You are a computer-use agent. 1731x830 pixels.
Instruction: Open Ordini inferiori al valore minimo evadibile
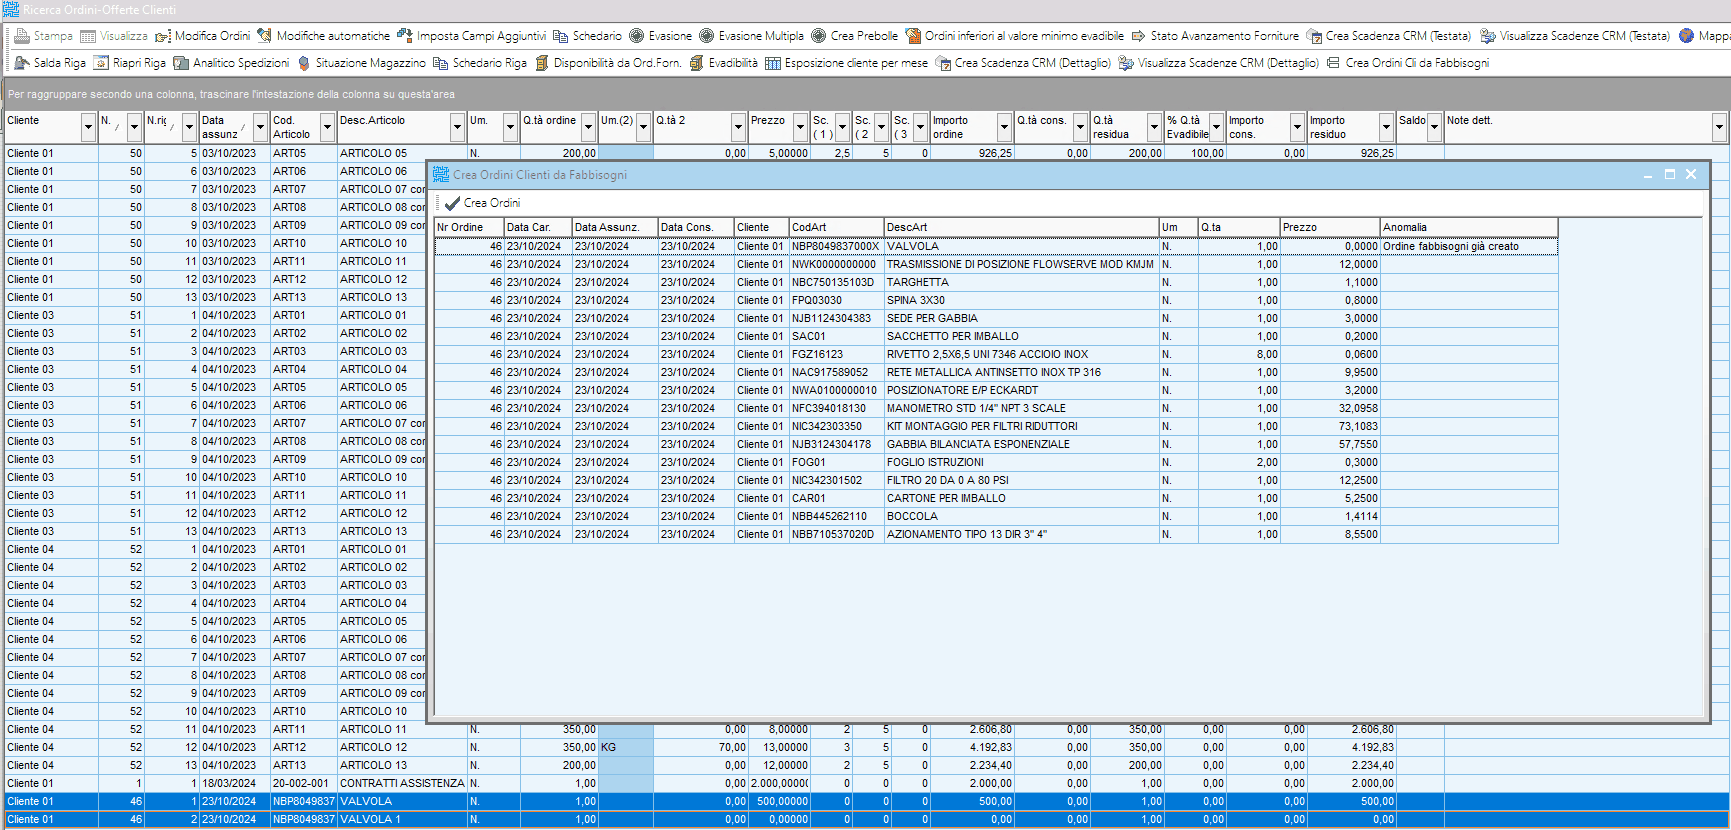click(x=1014, y=36)
